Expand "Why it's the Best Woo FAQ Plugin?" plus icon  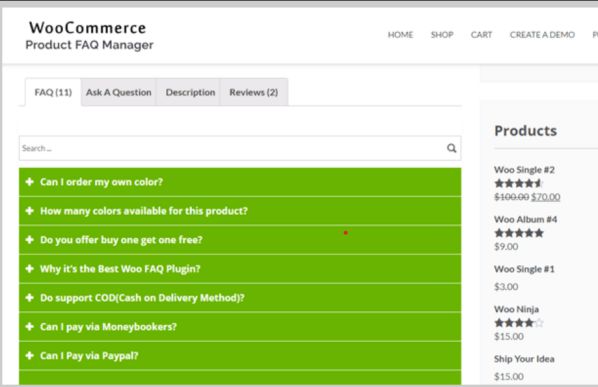(29, 269)
